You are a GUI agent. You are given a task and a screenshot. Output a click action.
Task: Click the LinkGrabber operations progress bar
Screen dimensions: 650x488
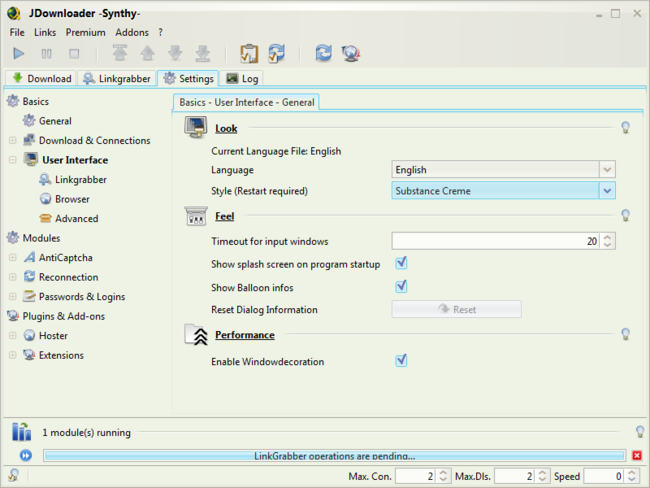coord(334,456)
